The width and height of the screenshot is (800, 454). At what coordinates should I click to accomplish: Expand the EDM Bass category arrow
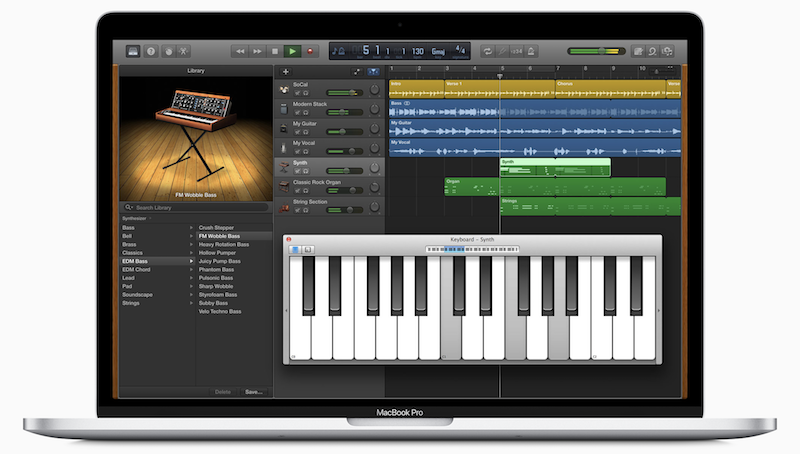192,261
